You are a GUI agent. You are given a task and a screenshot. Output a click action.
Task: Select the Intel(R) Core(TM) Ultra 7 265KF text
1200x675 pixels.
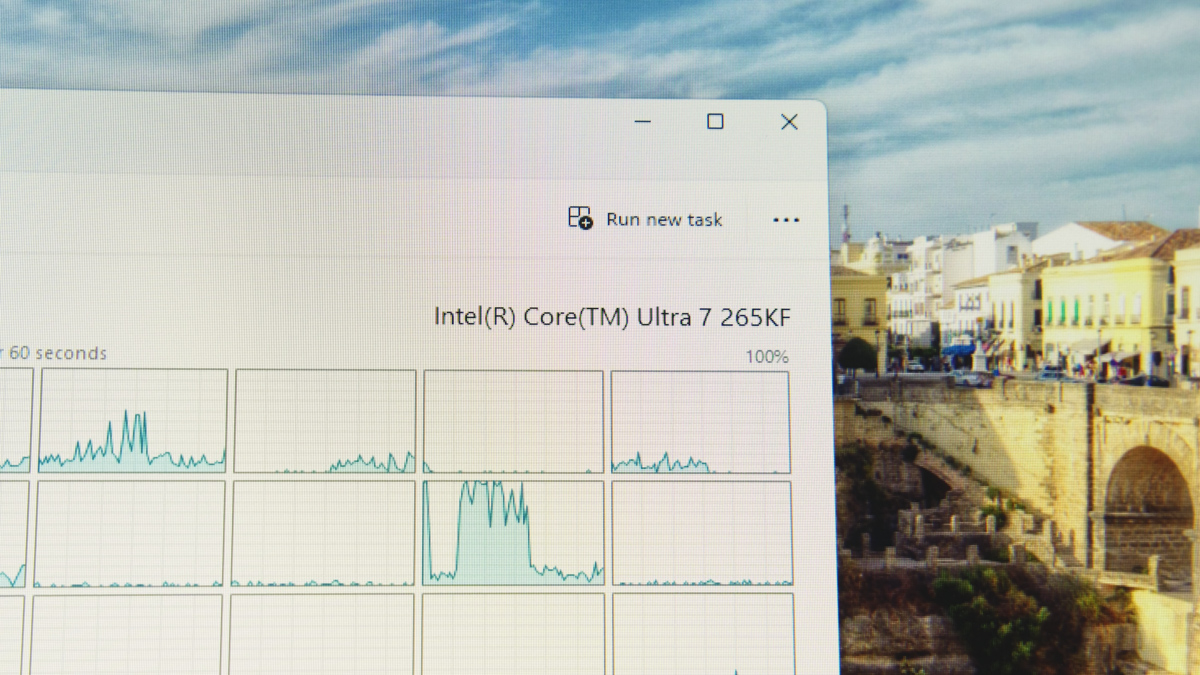coord(612,317)
